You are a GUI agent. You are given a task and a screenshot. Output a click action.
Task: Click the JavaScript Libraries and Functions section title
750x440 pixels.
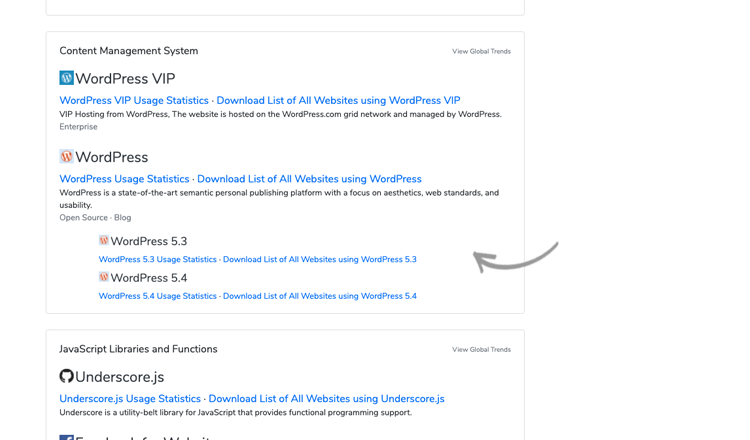(x=138, y=349)
